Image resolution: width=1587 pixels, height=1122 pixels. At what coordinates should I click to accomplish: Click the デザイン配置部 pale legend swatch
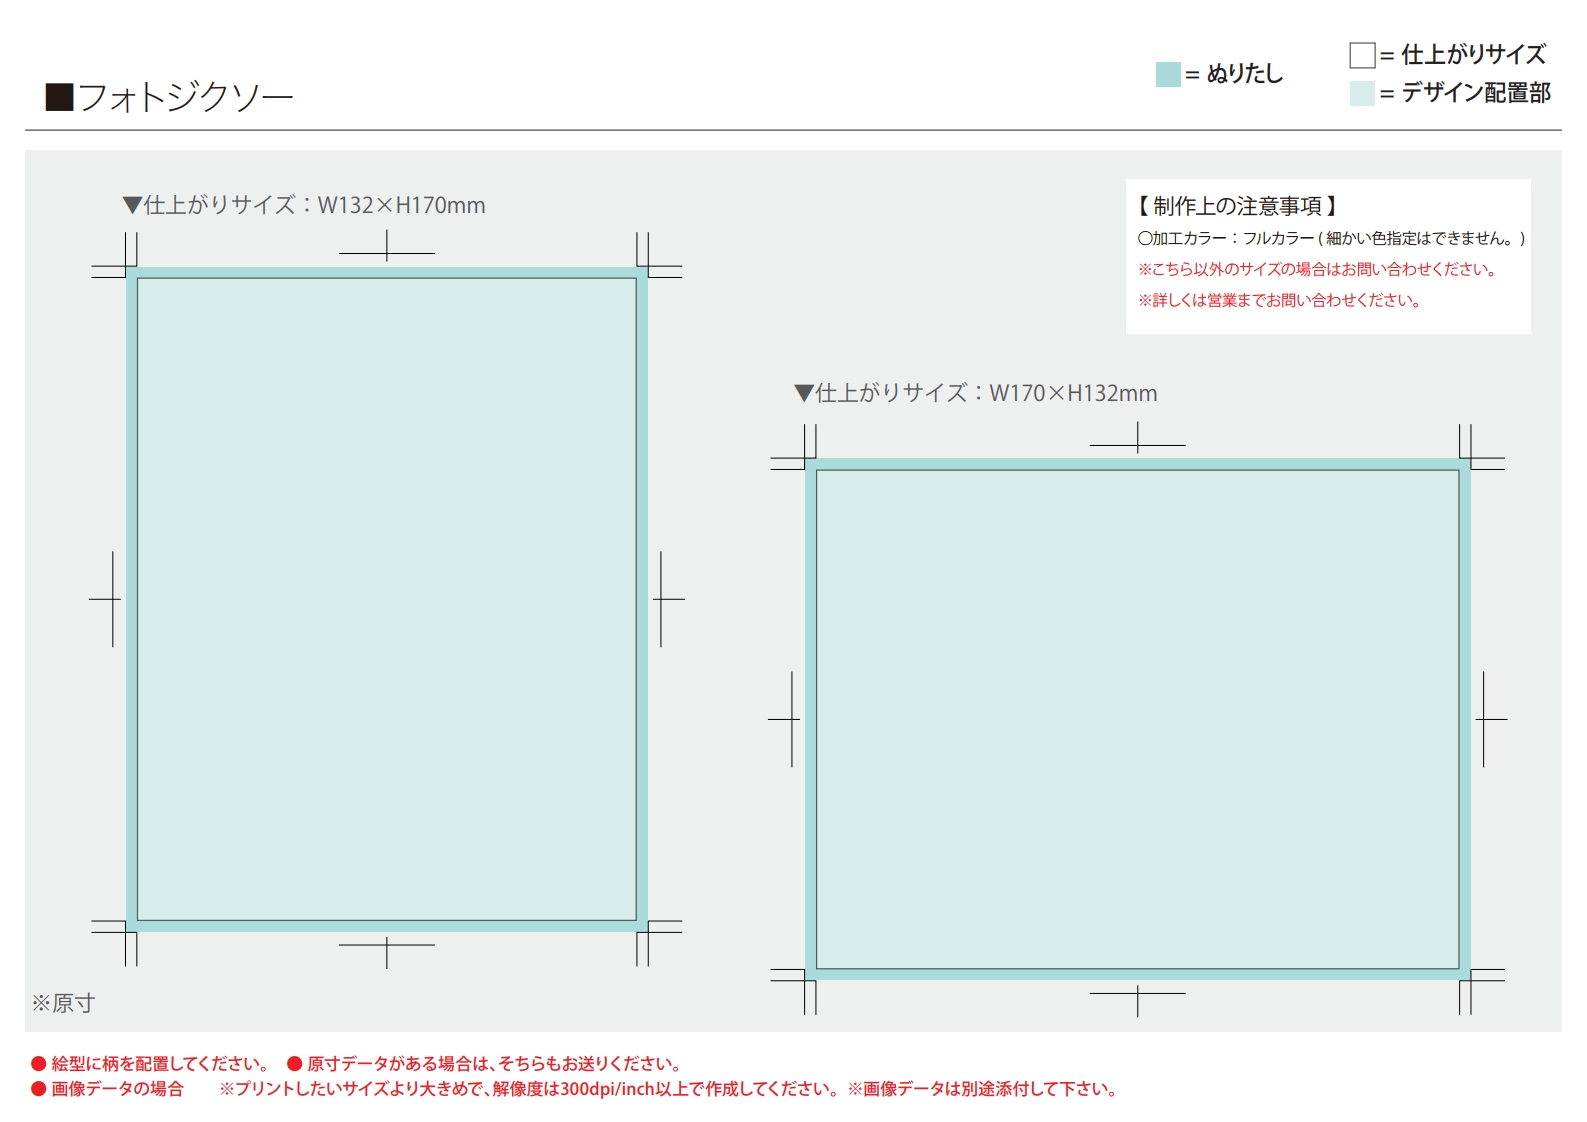click(1362, 93)
